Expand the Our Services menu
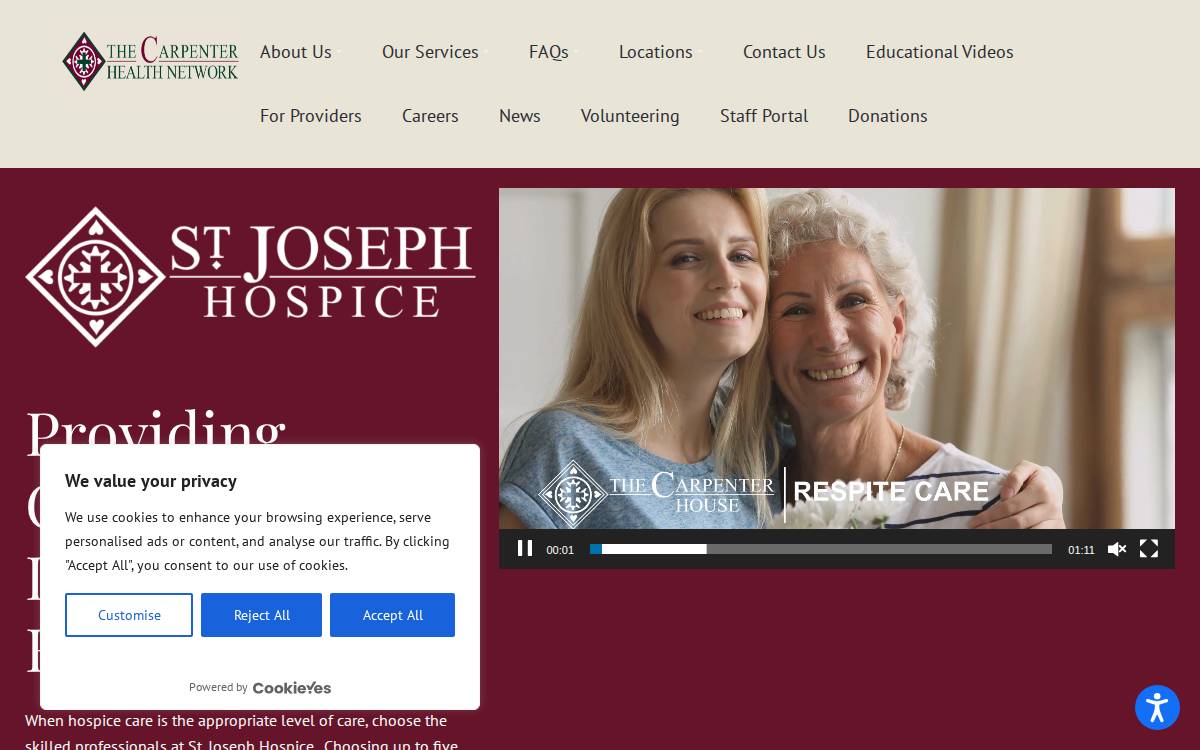The height and width of the screenshot is (750, 1200). tap(430, 52)
